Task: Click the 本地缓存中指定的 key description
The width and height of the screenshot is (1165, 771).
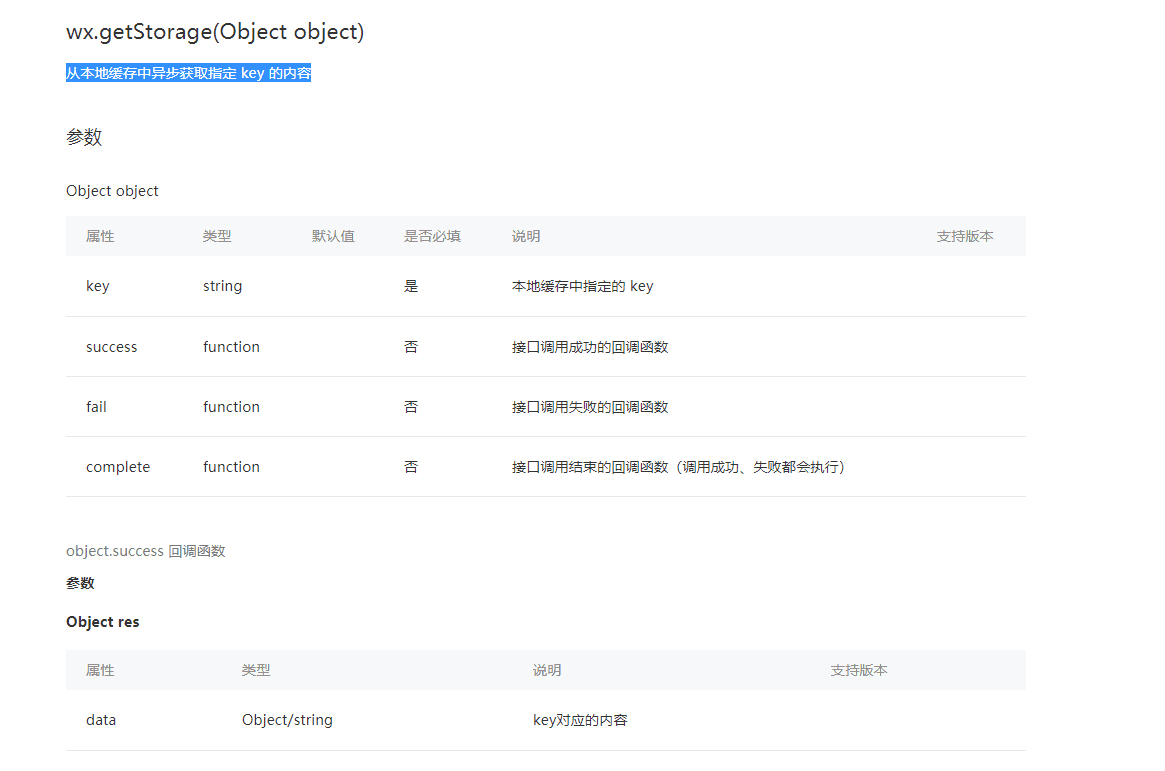Action: (582, 286)
